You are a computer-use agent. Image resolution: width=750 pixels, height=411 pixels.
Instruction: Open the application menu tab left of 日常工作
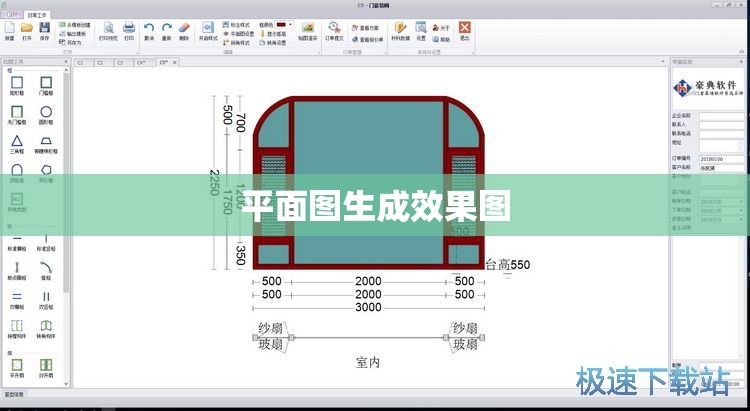pos(12,15)
